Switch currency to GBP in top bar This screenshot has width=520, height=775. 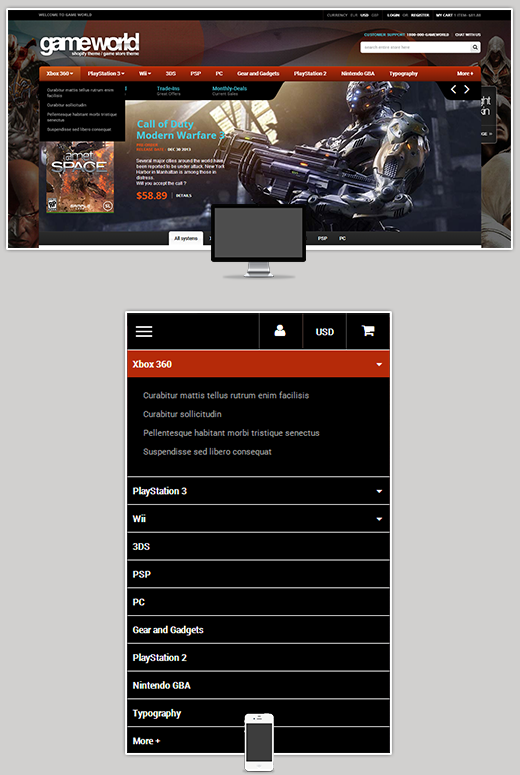pyautogui.click(x=375, y=15)
